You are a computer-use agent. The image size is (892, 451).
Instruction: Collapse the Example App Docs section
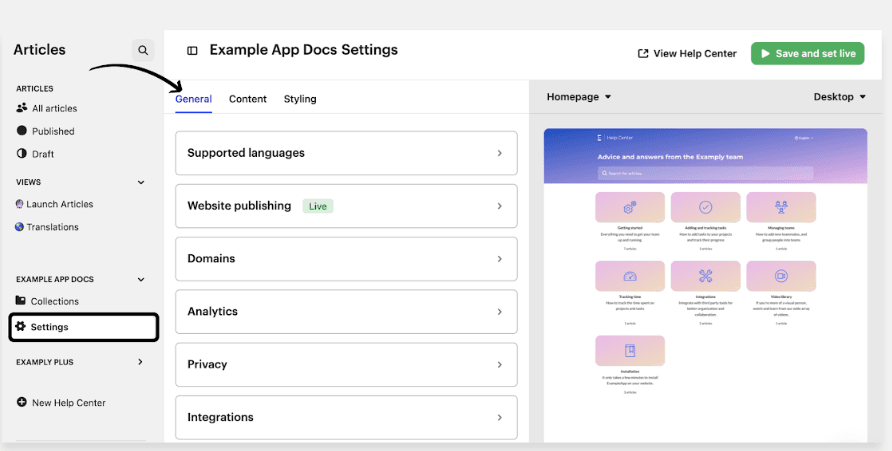pyautogui.click(x=141, y=279)
